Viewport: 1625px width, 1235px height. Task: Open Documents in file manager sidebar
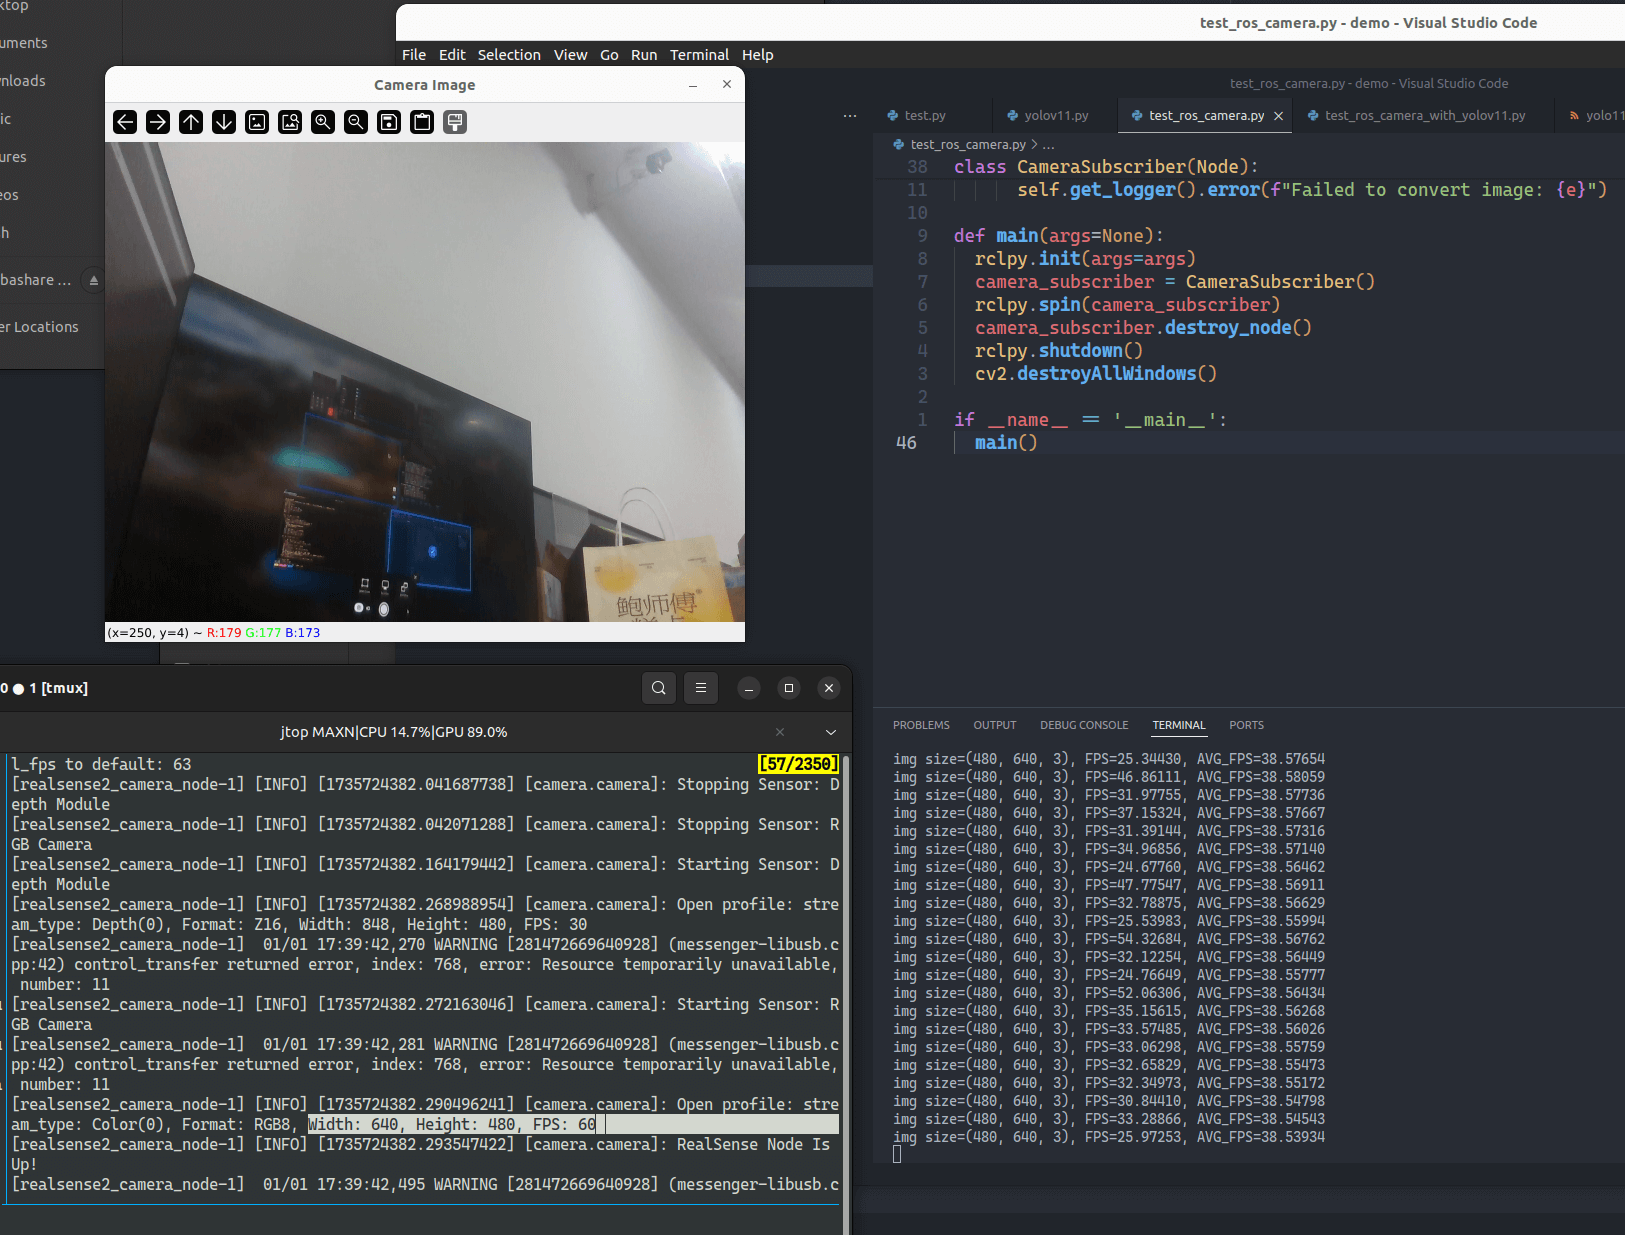tap(24, 43)
